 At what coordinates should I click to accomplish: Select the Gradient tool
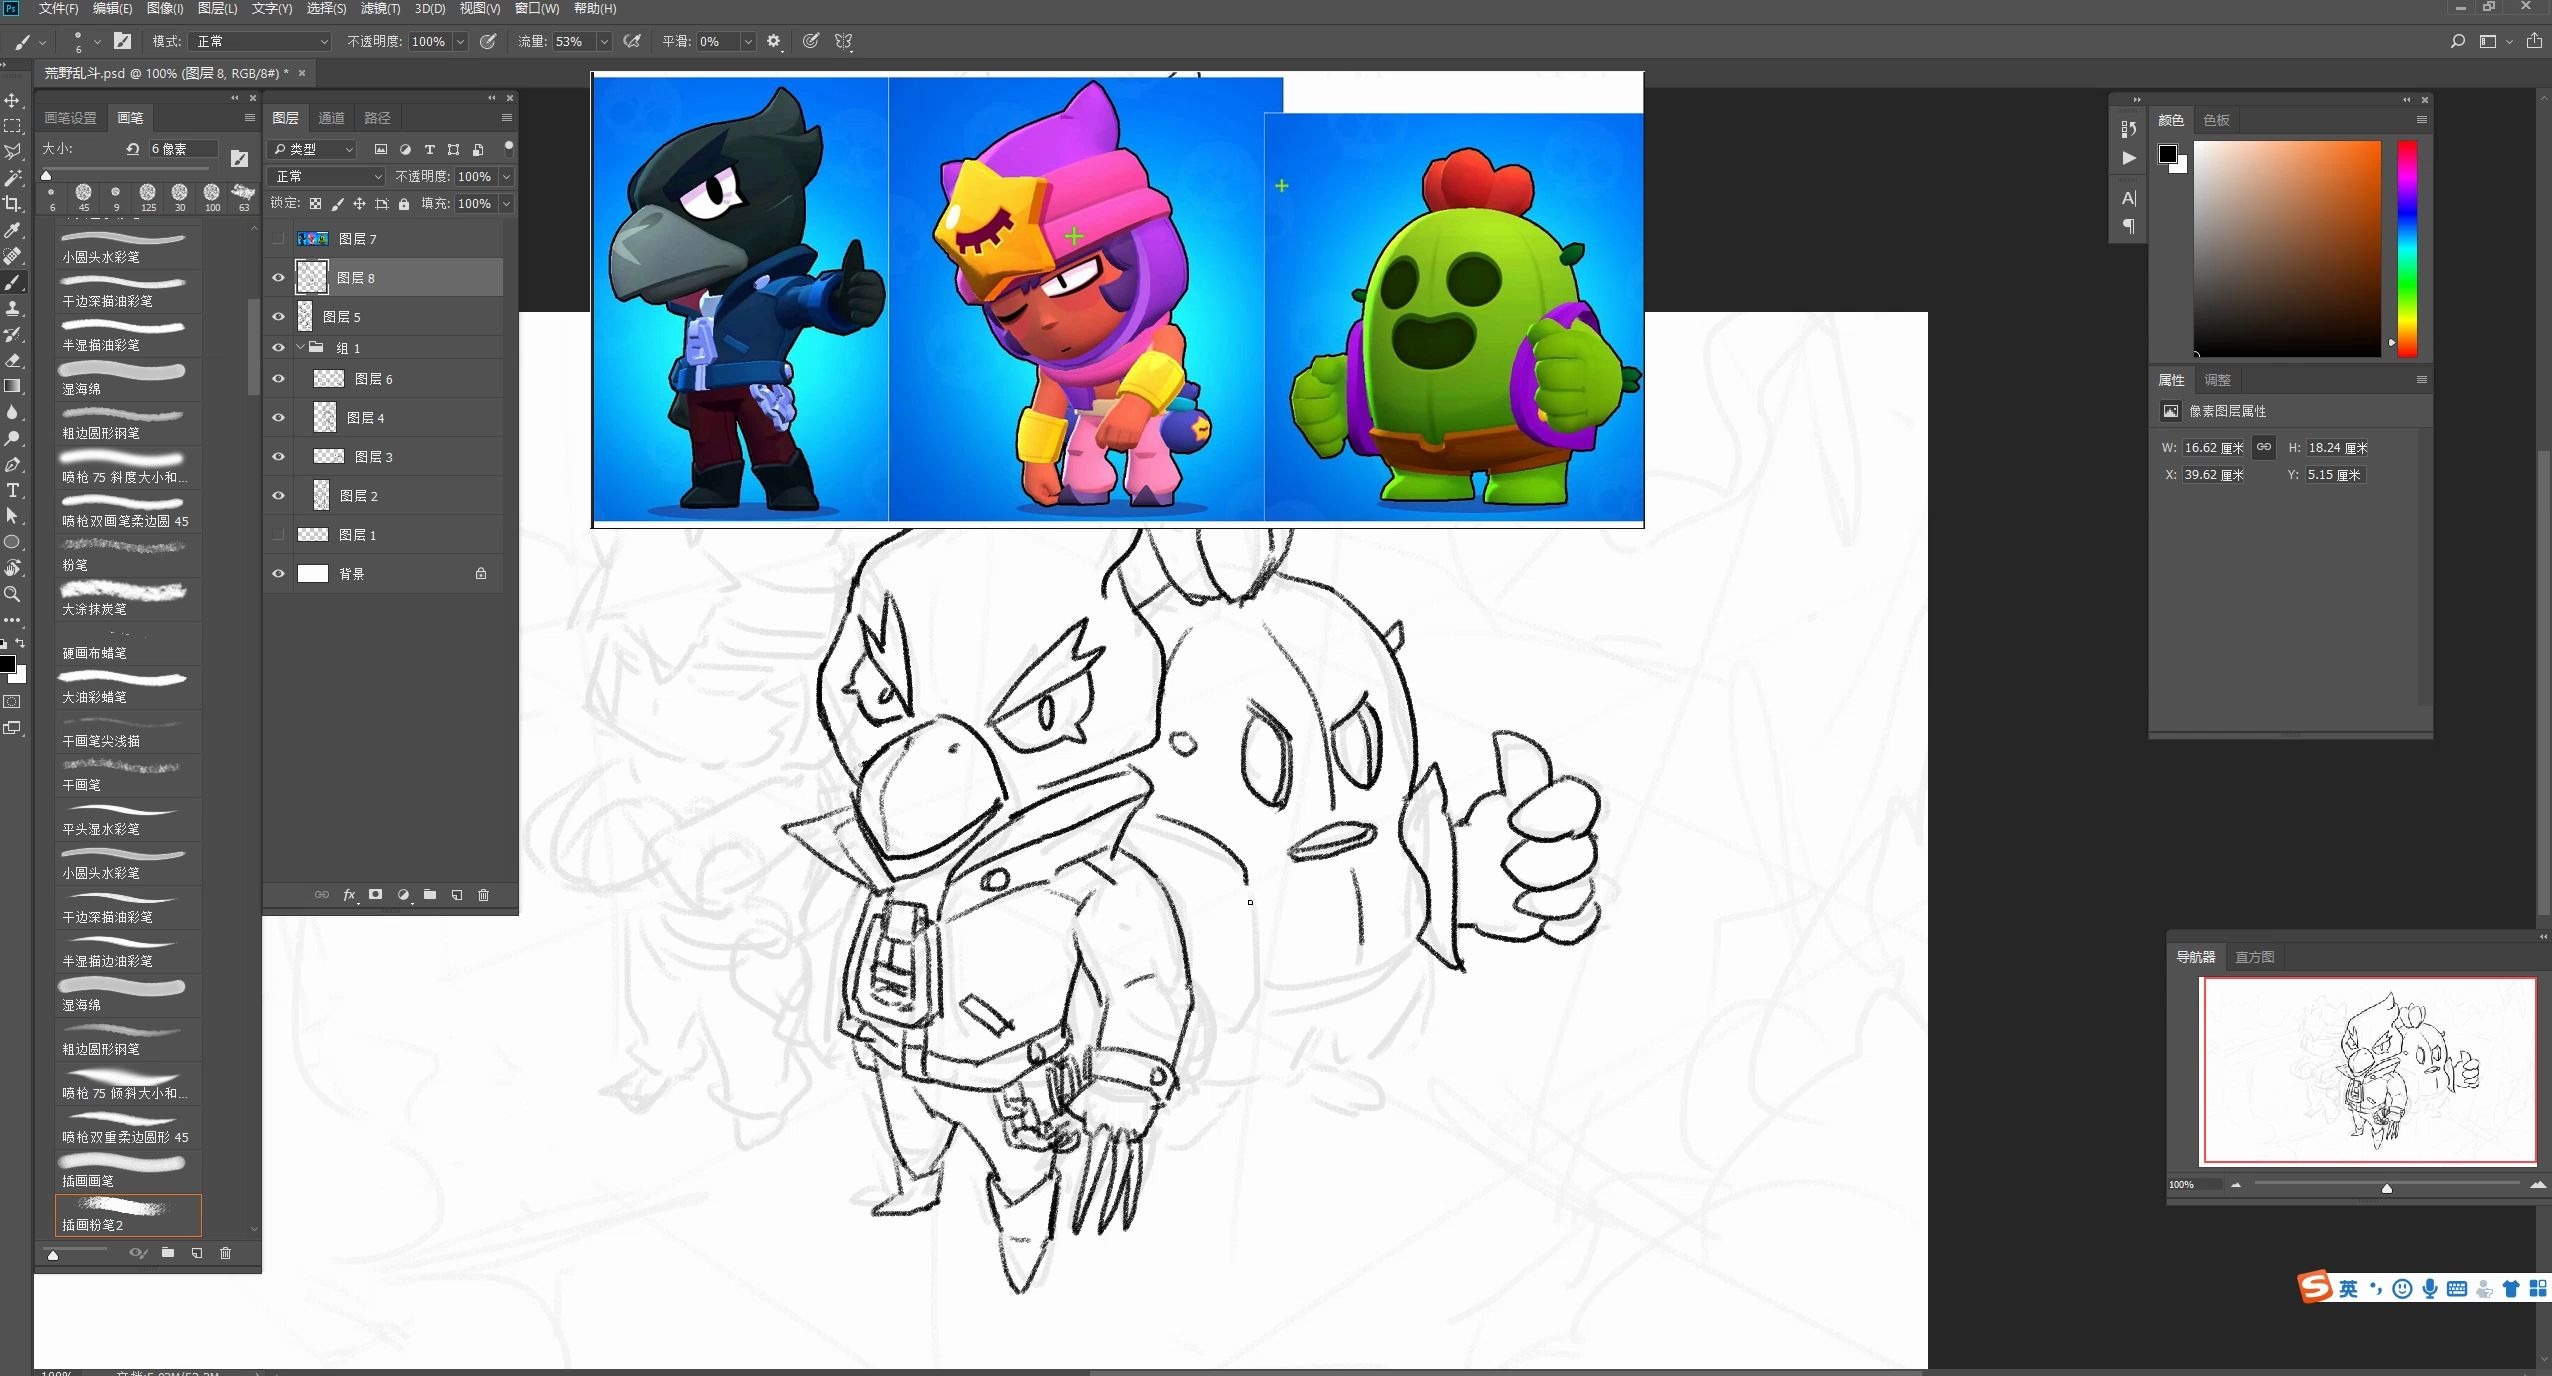tap(12, 386)
